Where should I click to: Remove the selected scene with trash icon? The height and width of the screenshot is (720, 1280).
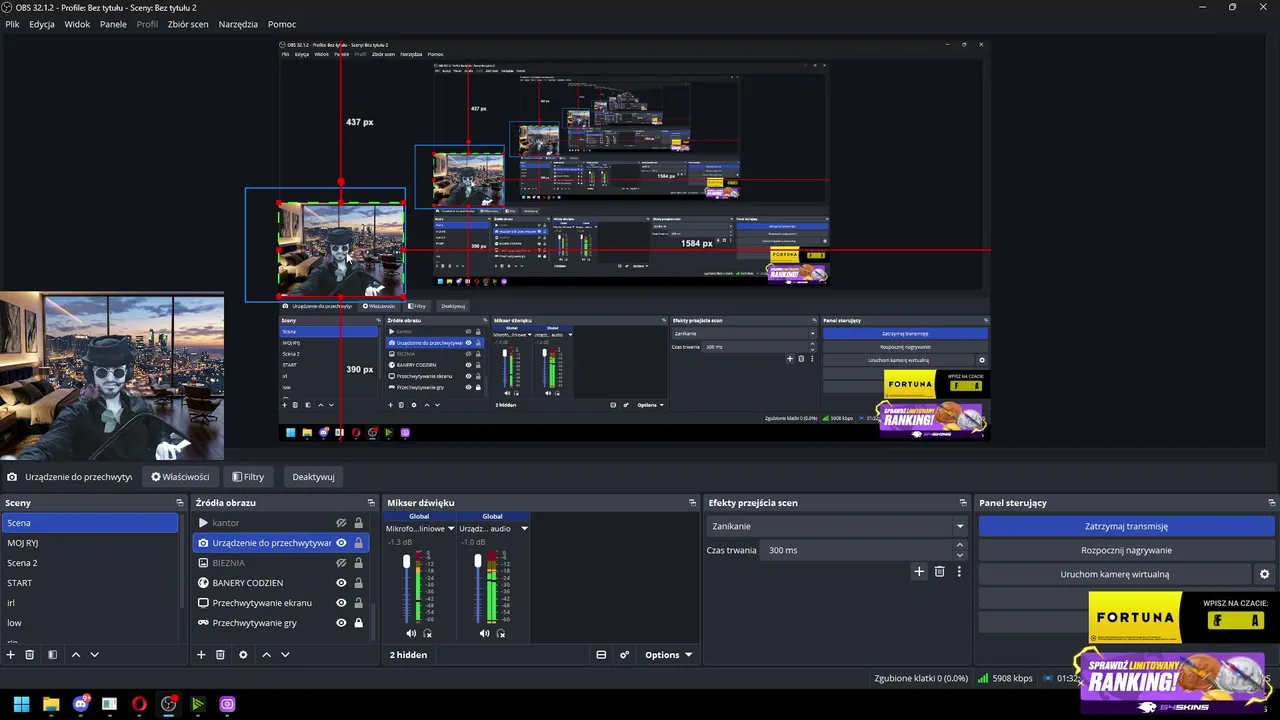click(30, 655)
